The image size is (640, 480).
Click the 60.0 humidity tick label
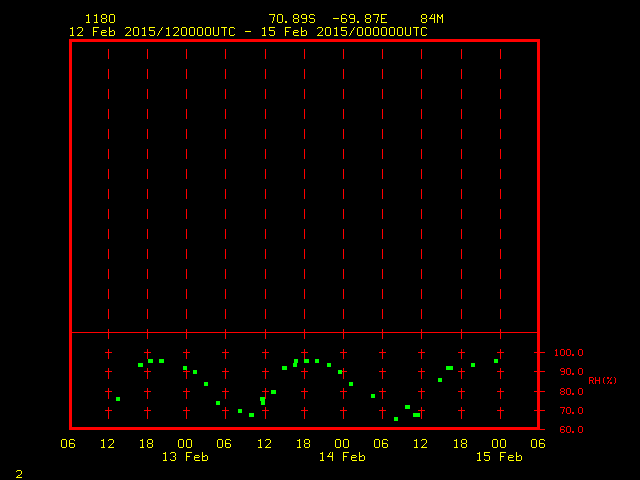tap(572, 430)
